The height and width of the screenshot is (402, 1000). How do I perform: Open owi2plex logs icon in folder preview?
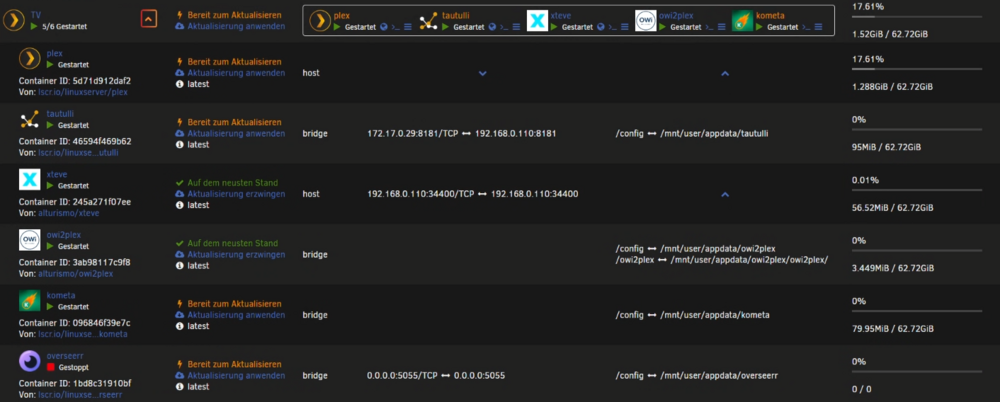pyautogui.click(x=722, y=27)
